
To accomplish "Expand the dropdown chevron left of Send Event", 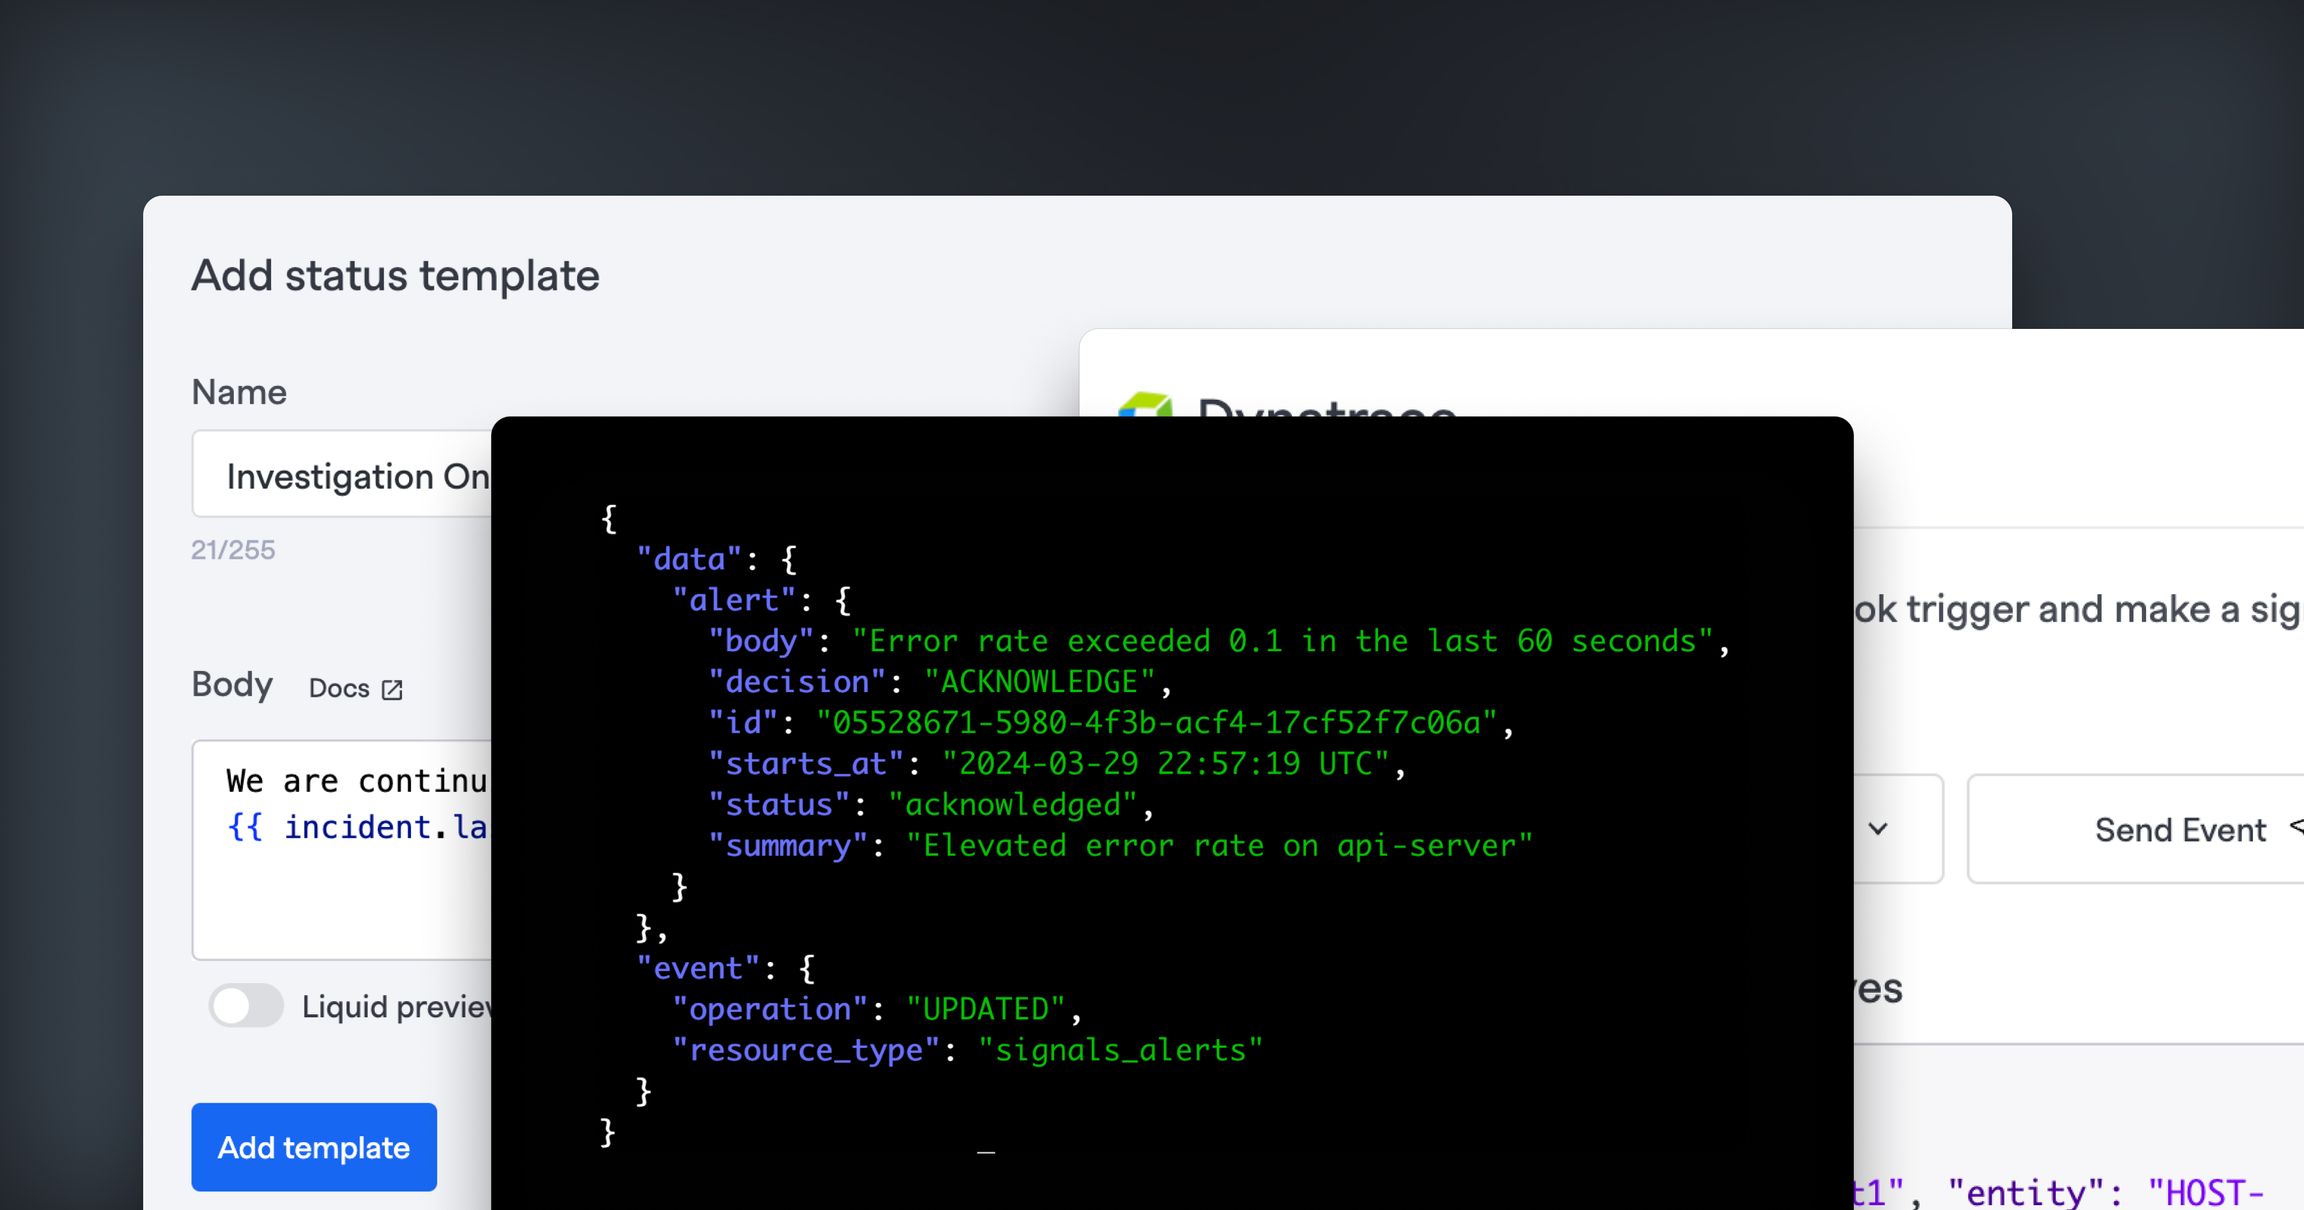I will (1878, 829).
